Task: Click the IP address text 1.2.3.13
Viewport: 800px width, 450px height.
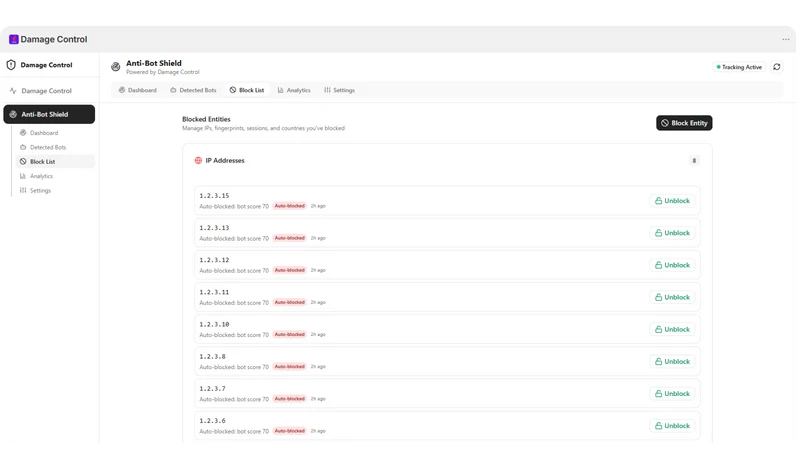Action: tap(214, 228)
